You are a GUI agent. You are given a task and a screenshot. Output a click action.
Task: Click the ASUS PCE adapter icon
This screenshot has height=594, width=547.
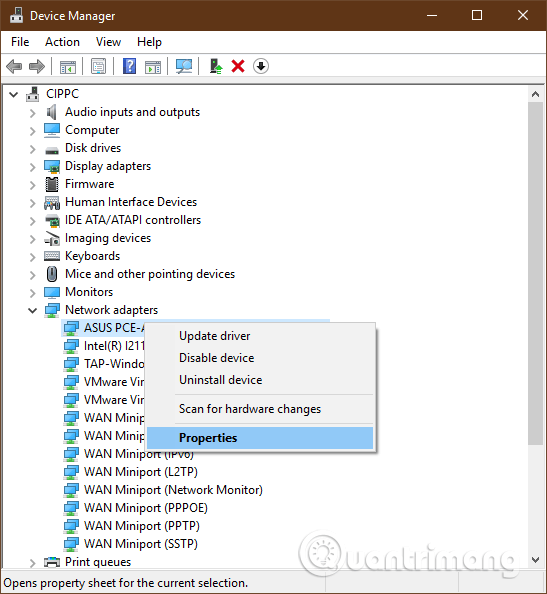point(71,328)
